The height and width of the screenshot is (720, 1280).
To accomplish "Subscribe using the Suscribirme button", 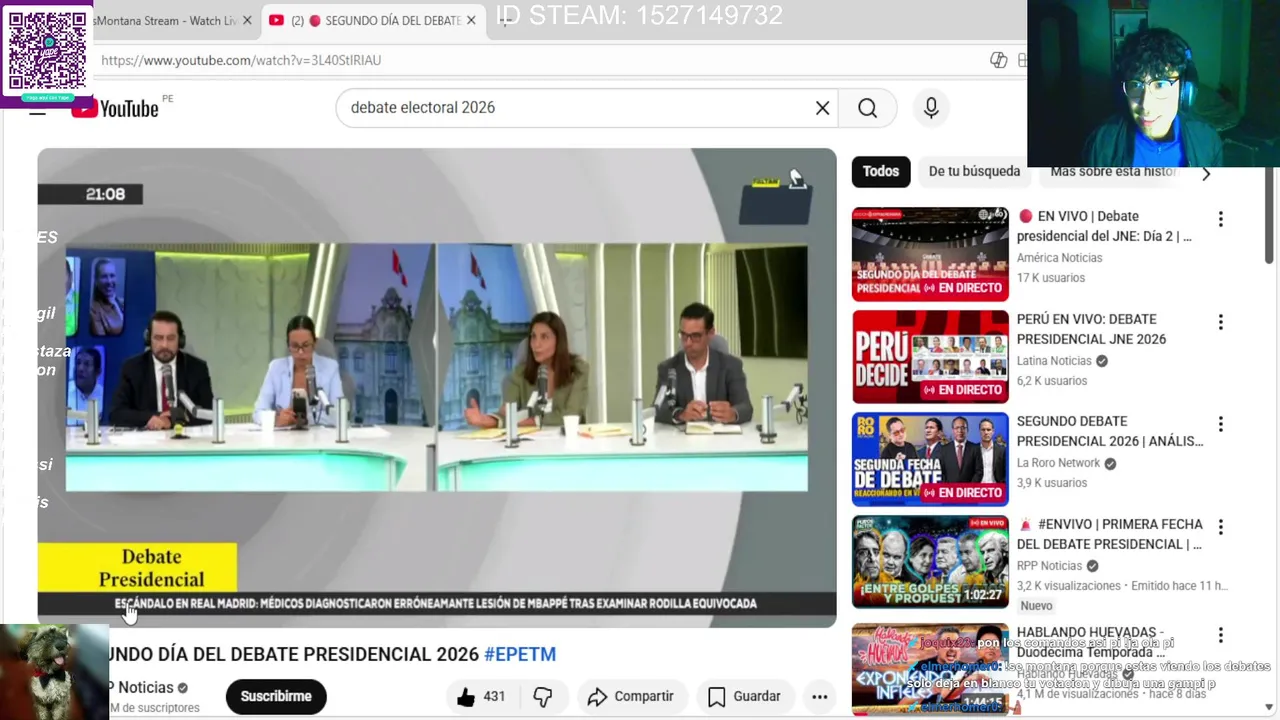I will (276, 697).
